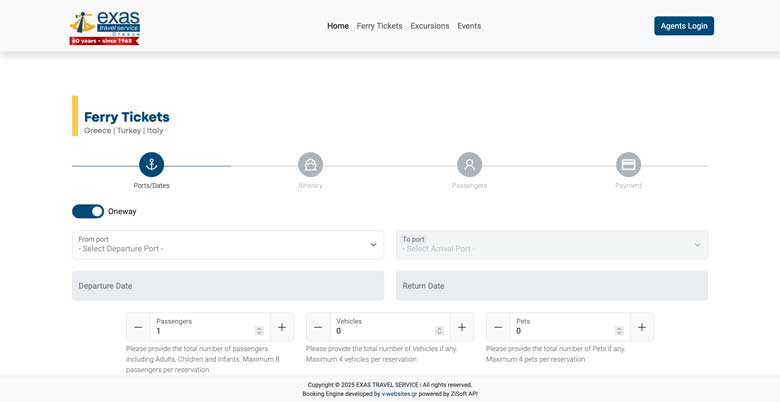The width and height of the screenshot is (780, 402).
Task: Select the Ports/Dates anchor step icon
Action: coord(152,165)
